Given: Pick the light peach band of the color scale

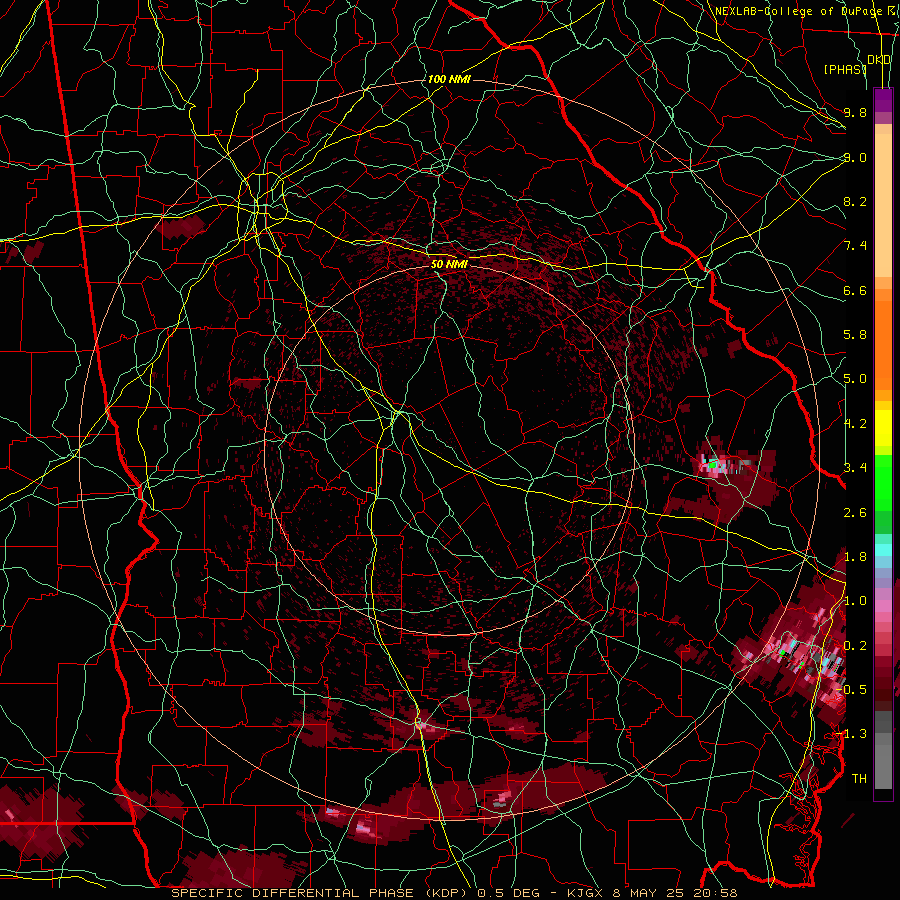Looking at the screenshot, I should (883, 205).
